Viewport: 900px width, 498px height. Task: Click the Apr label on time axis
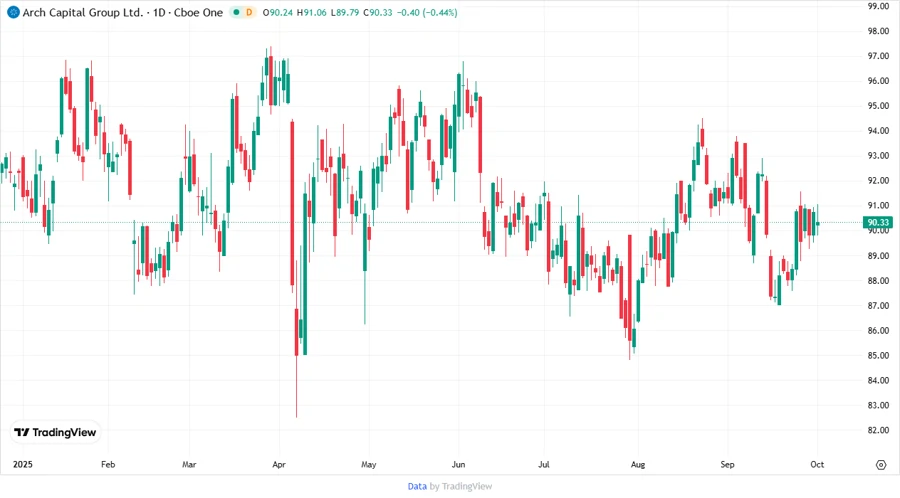pos(279,465)
